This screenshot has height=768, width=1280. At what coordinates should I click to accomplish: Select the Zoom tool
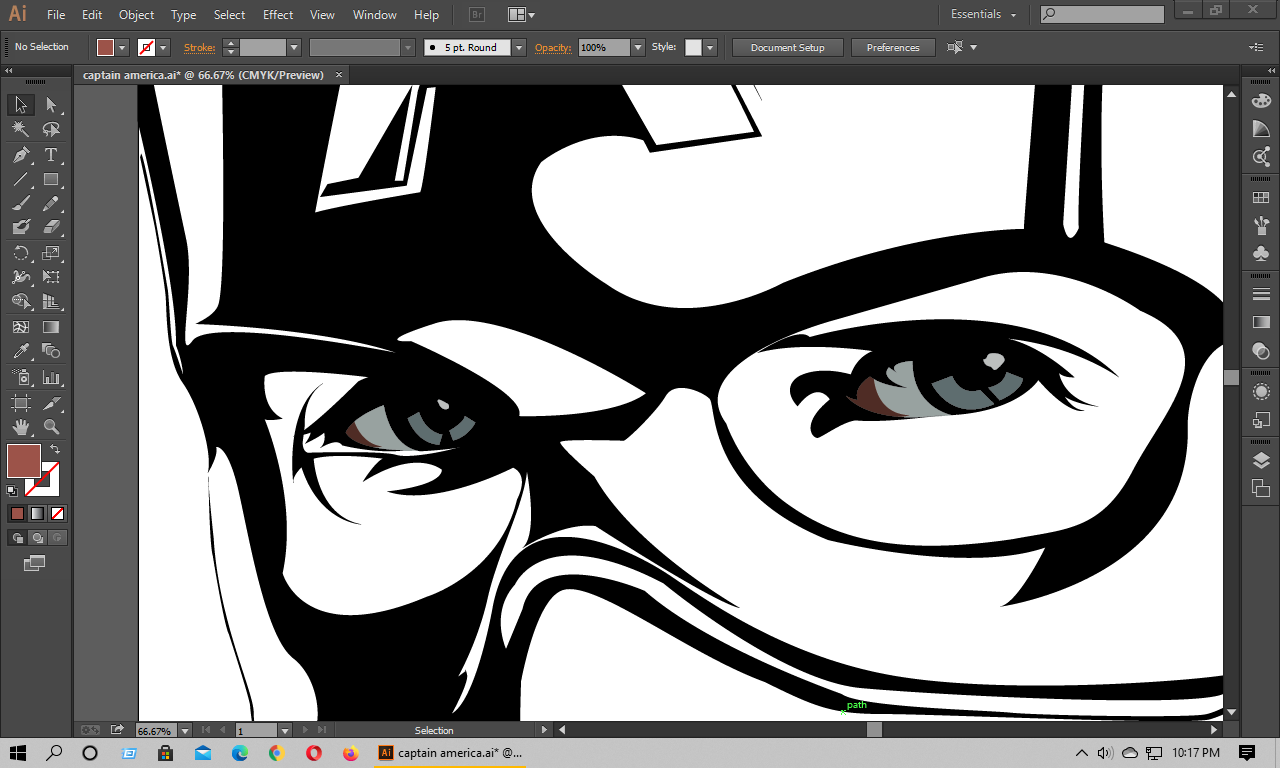(51, 427)
